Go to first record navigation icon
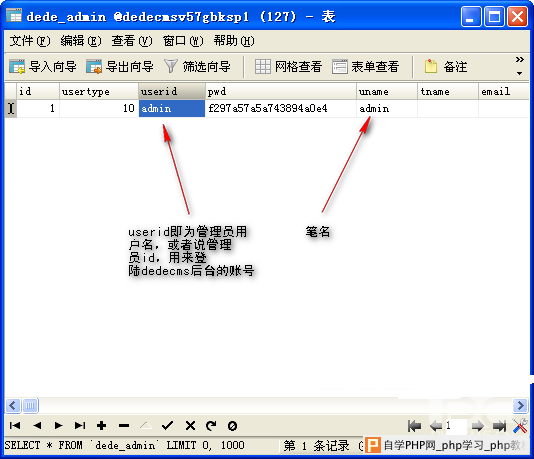This screenshot has height=459, width=534. coord(15,426)
